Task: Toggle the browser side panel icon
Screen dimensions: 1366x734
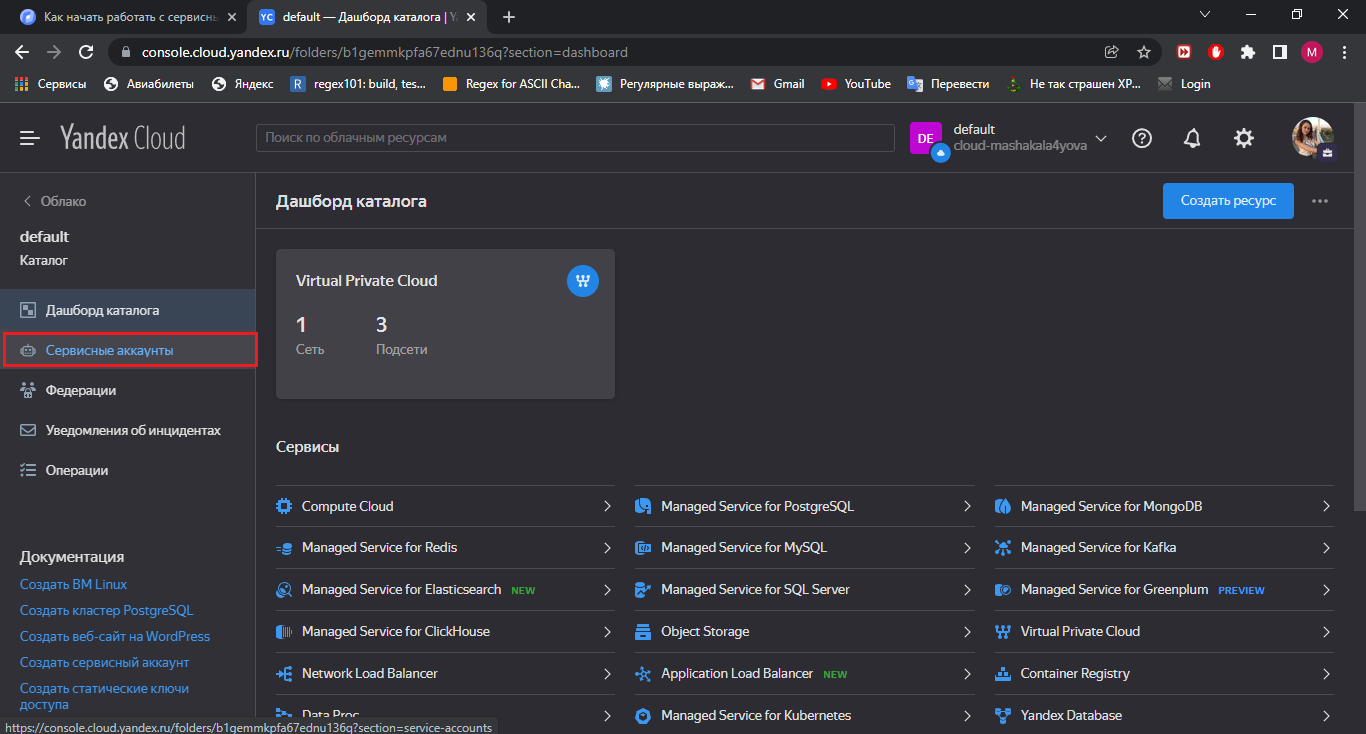Action: point(1279,52)
